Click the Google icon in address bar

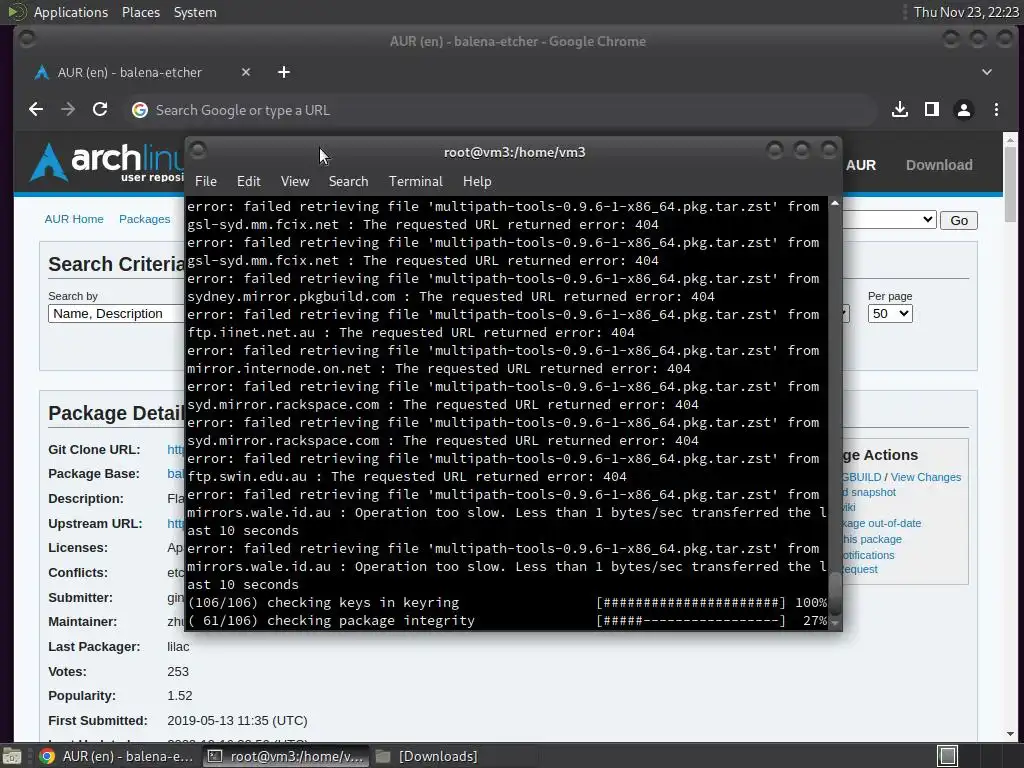(x=140, y=110)
